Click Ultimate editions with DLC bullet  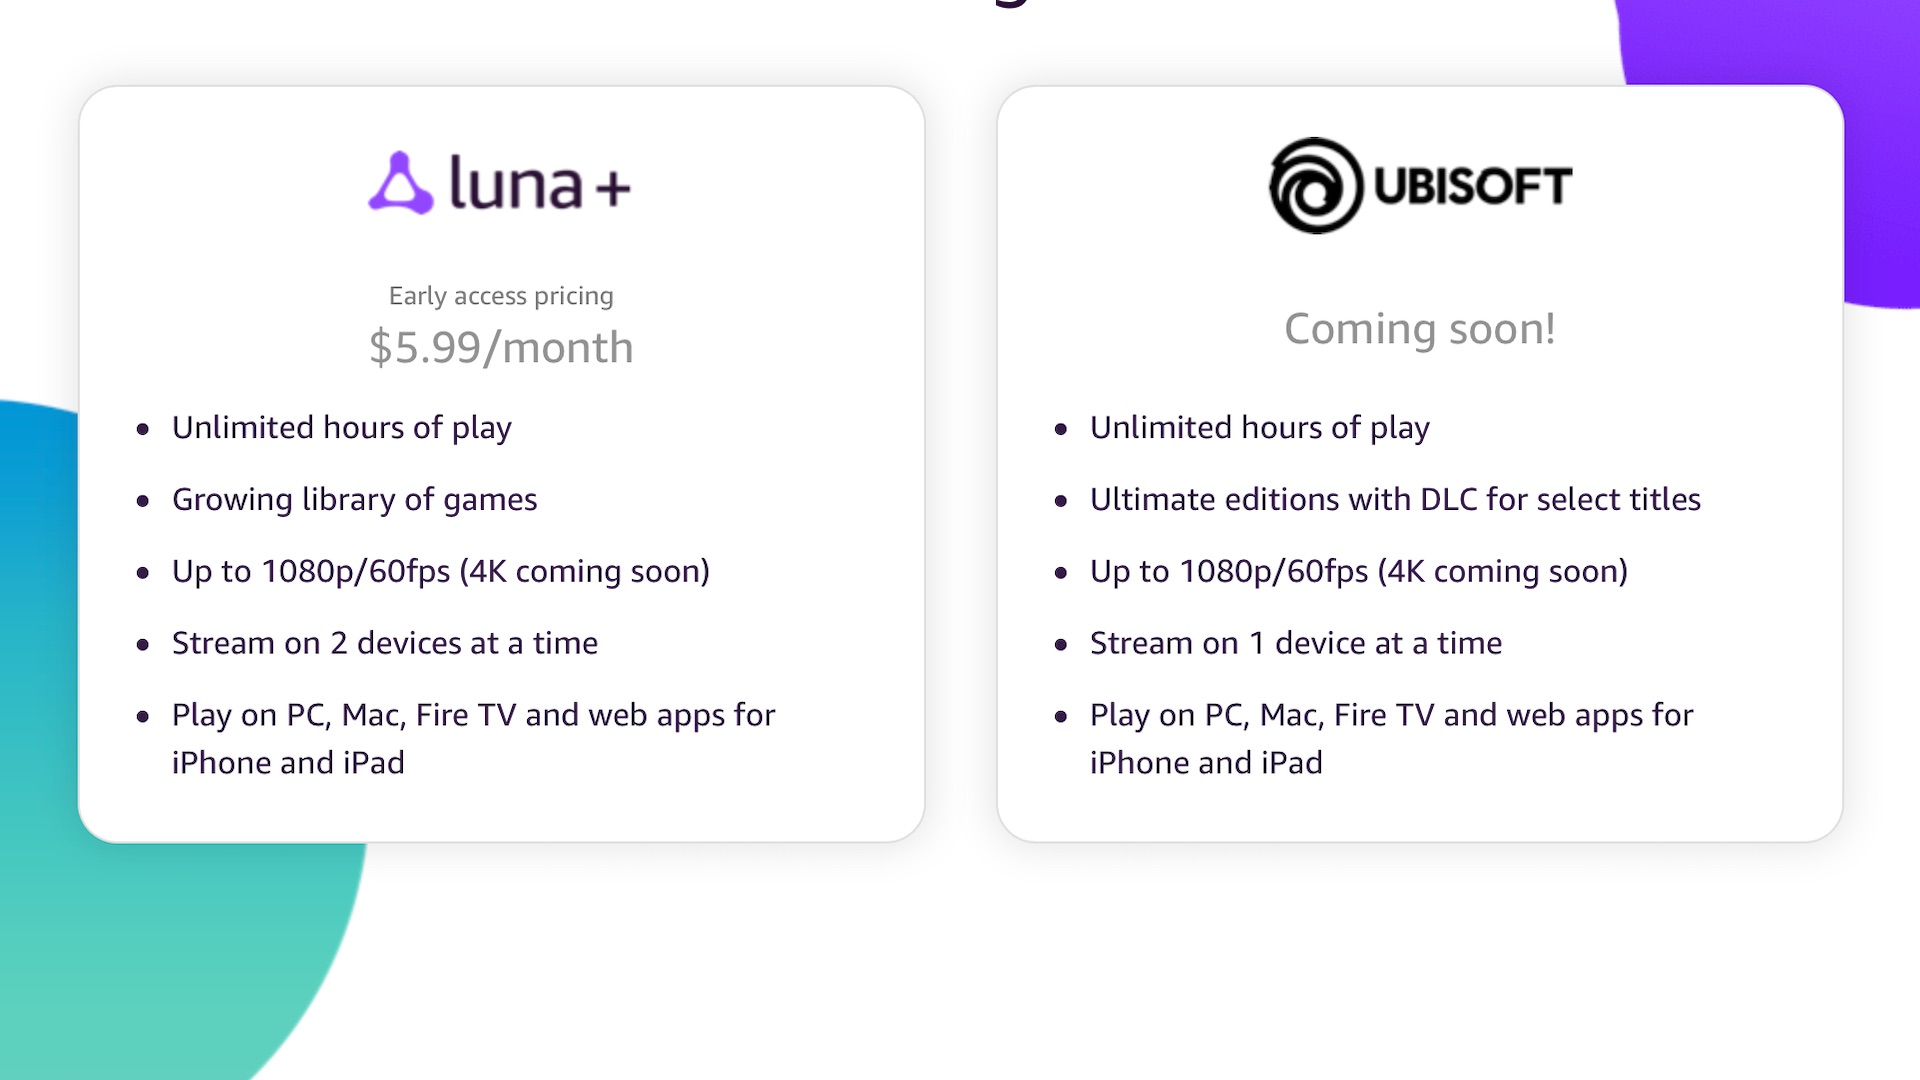[1395, 499]
